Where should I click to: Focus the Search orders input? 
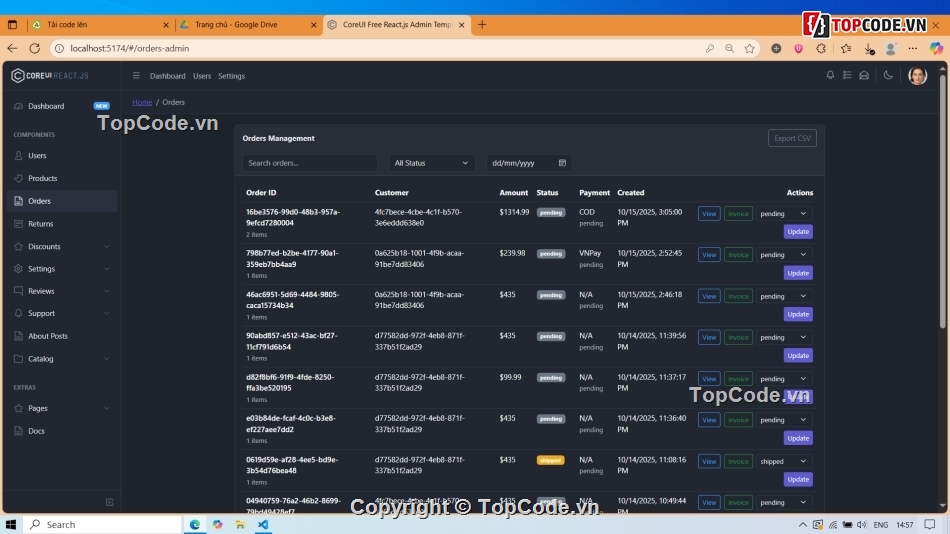tap(310, 163)
